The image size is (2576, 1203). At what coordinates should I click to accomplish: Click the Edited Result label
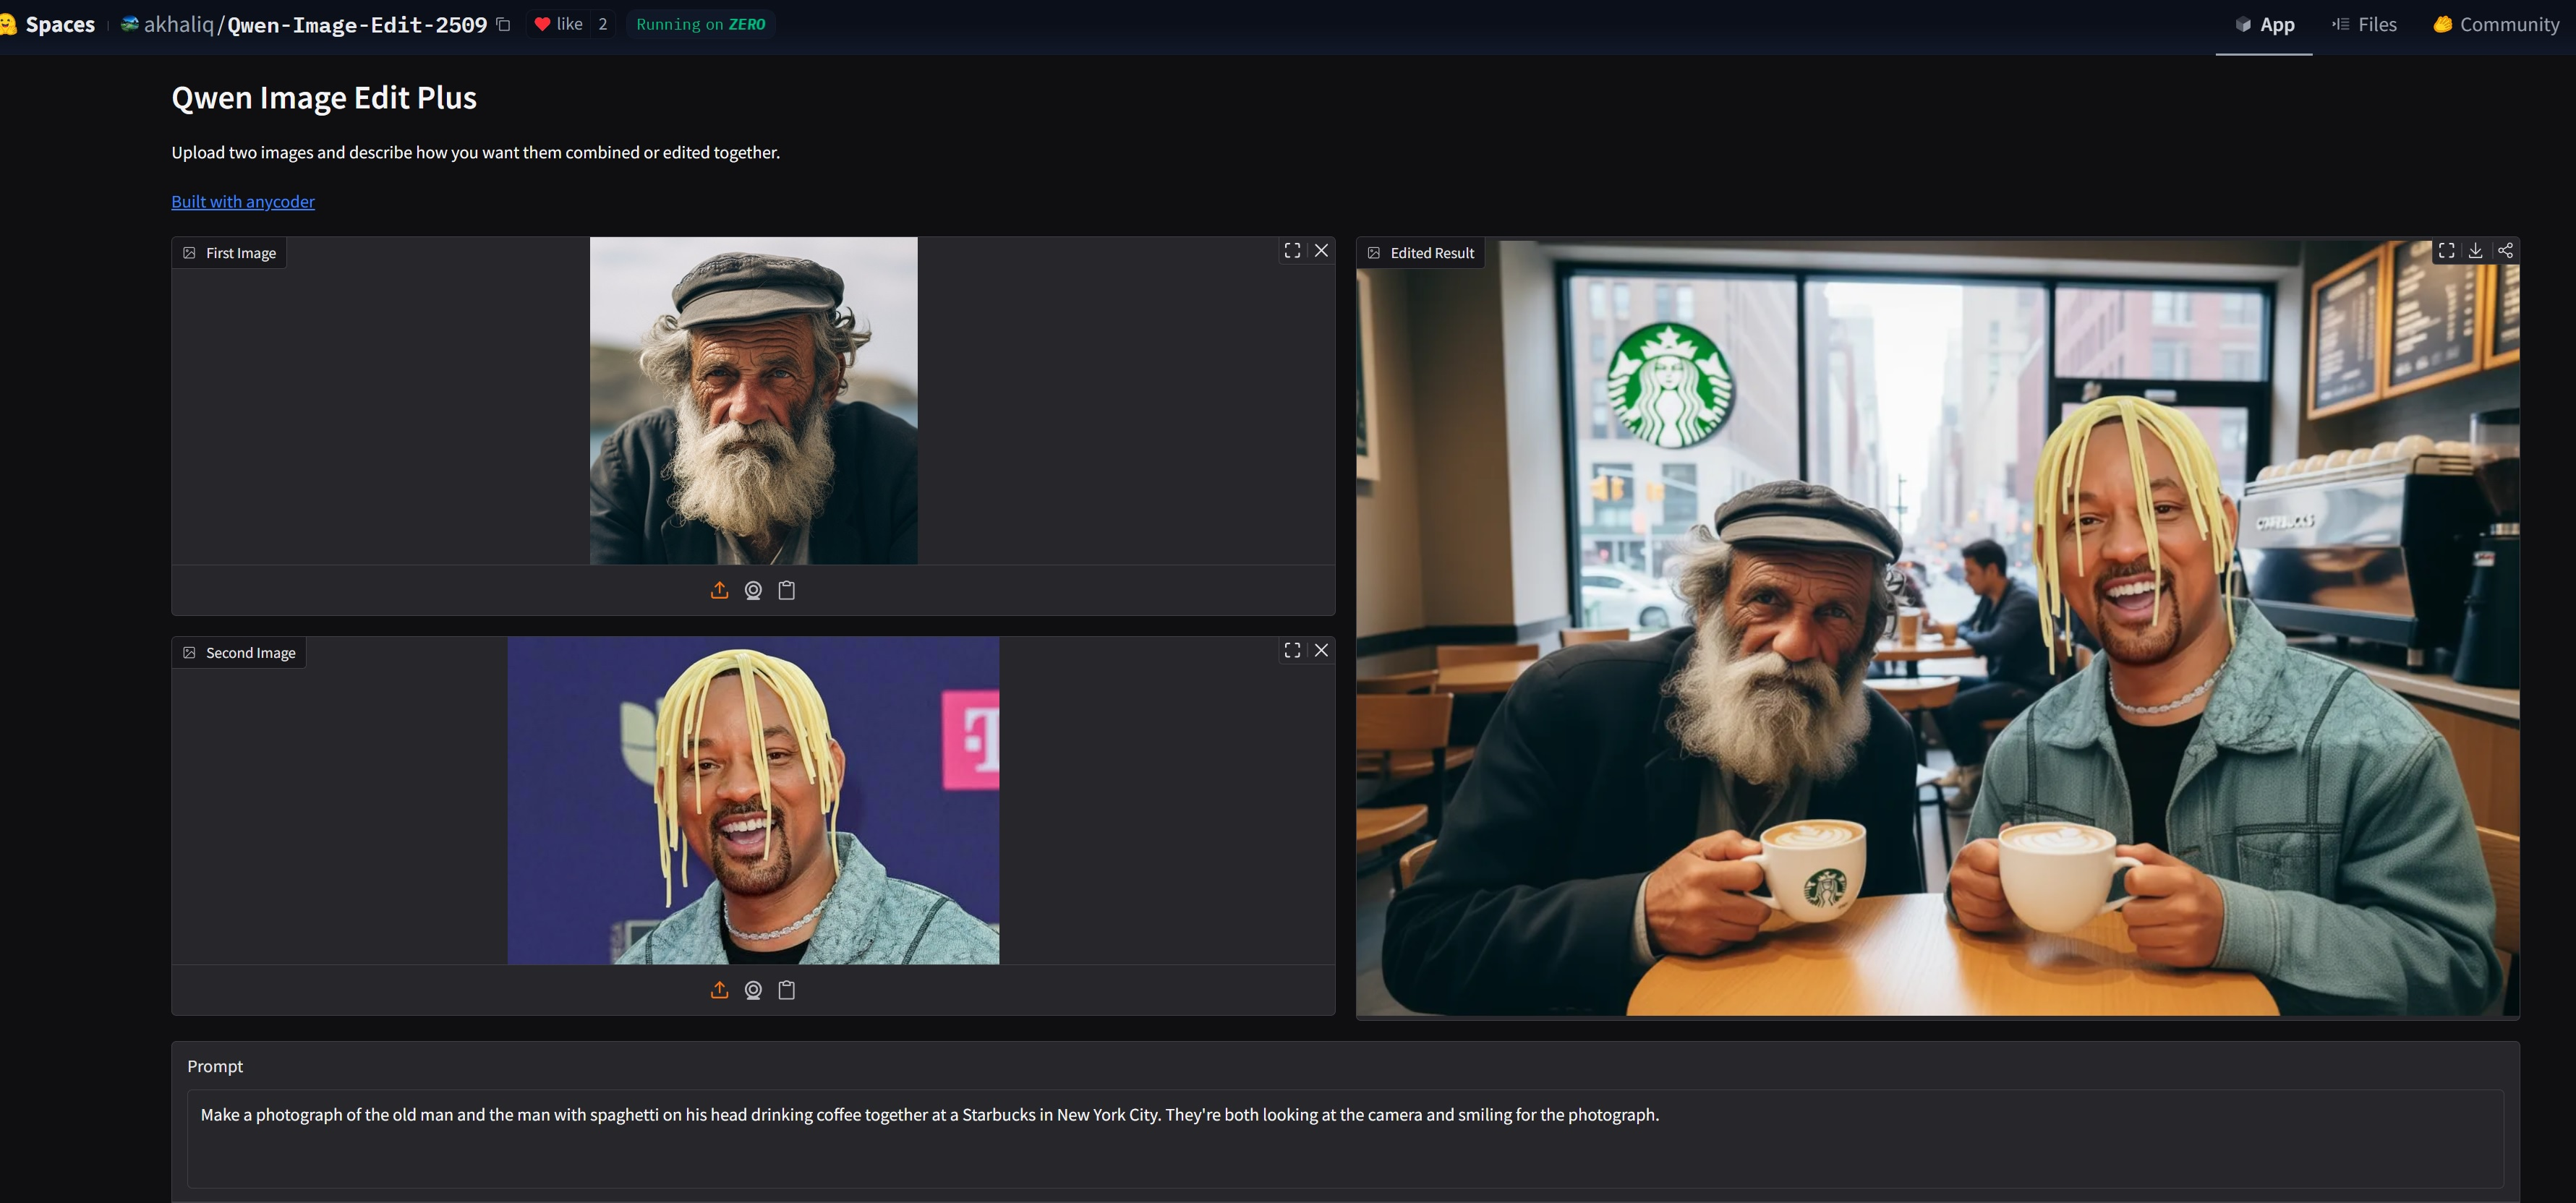tap(1421, 253)
